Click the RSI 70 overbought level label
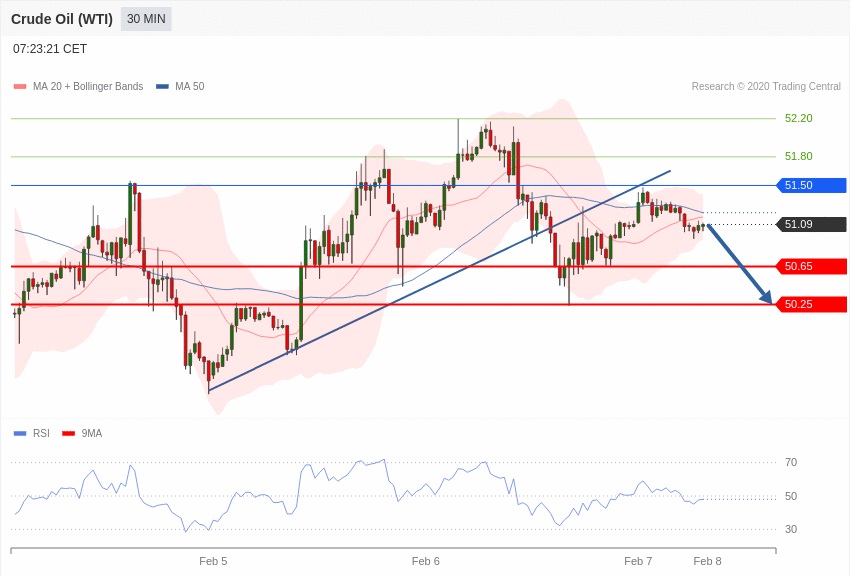The height and width of the screenshot is (576, 850). 791,462
